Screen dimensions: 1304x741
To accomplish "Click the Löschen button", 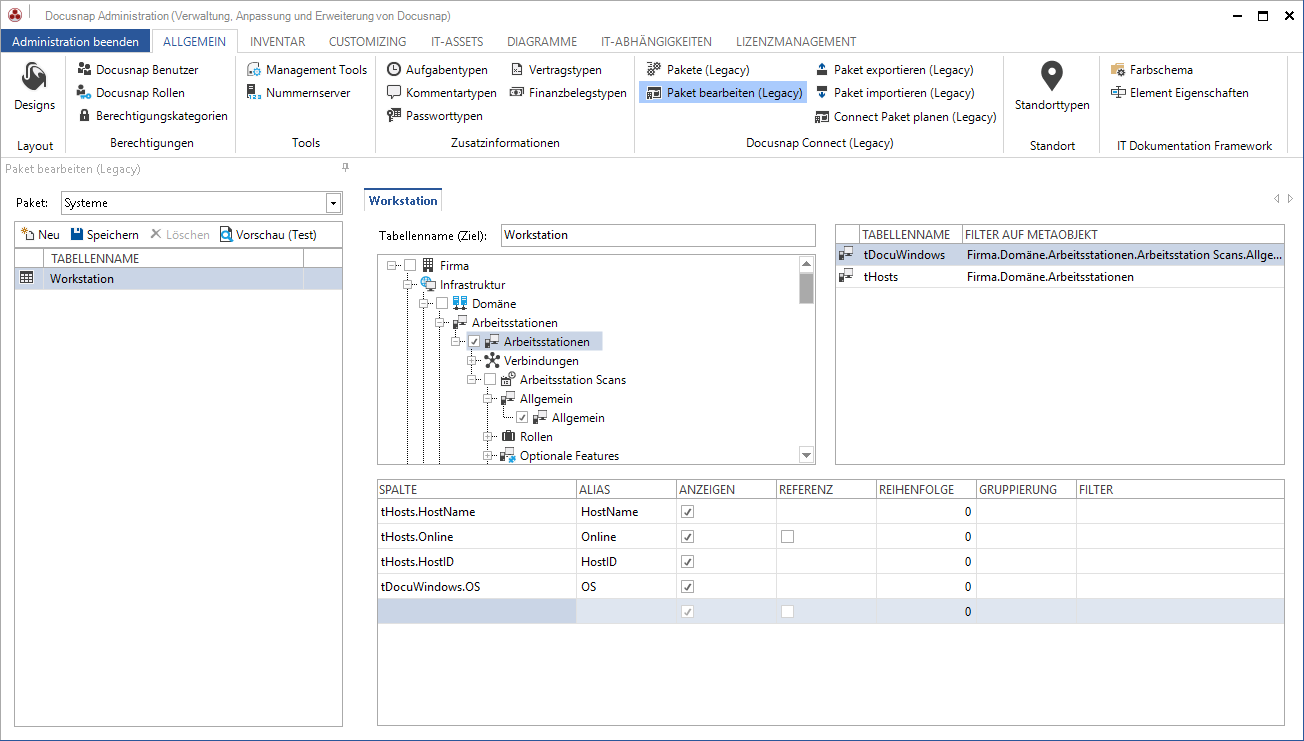I will tap(180, 235).
